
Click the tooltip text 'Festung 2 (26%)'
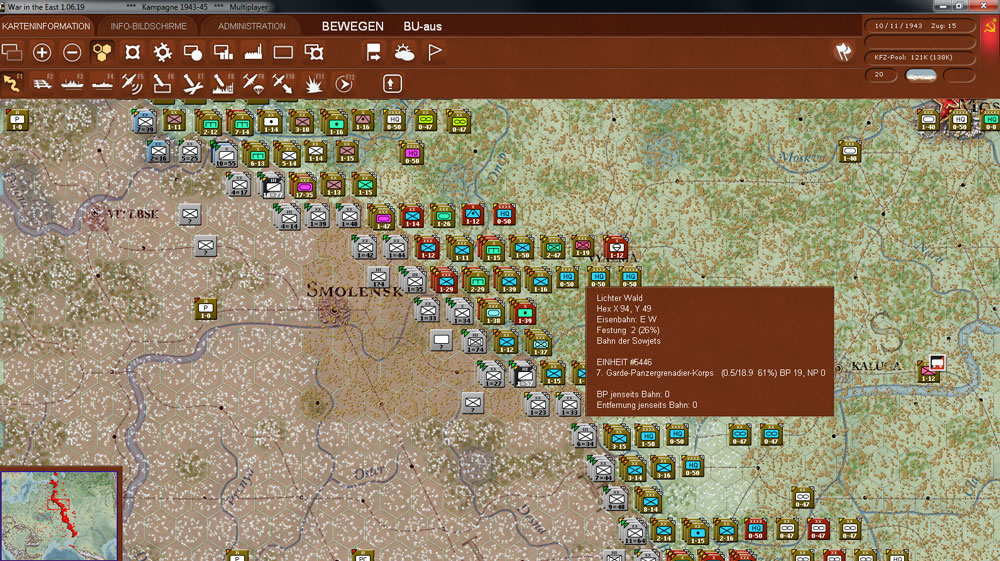tap(628, 330)
